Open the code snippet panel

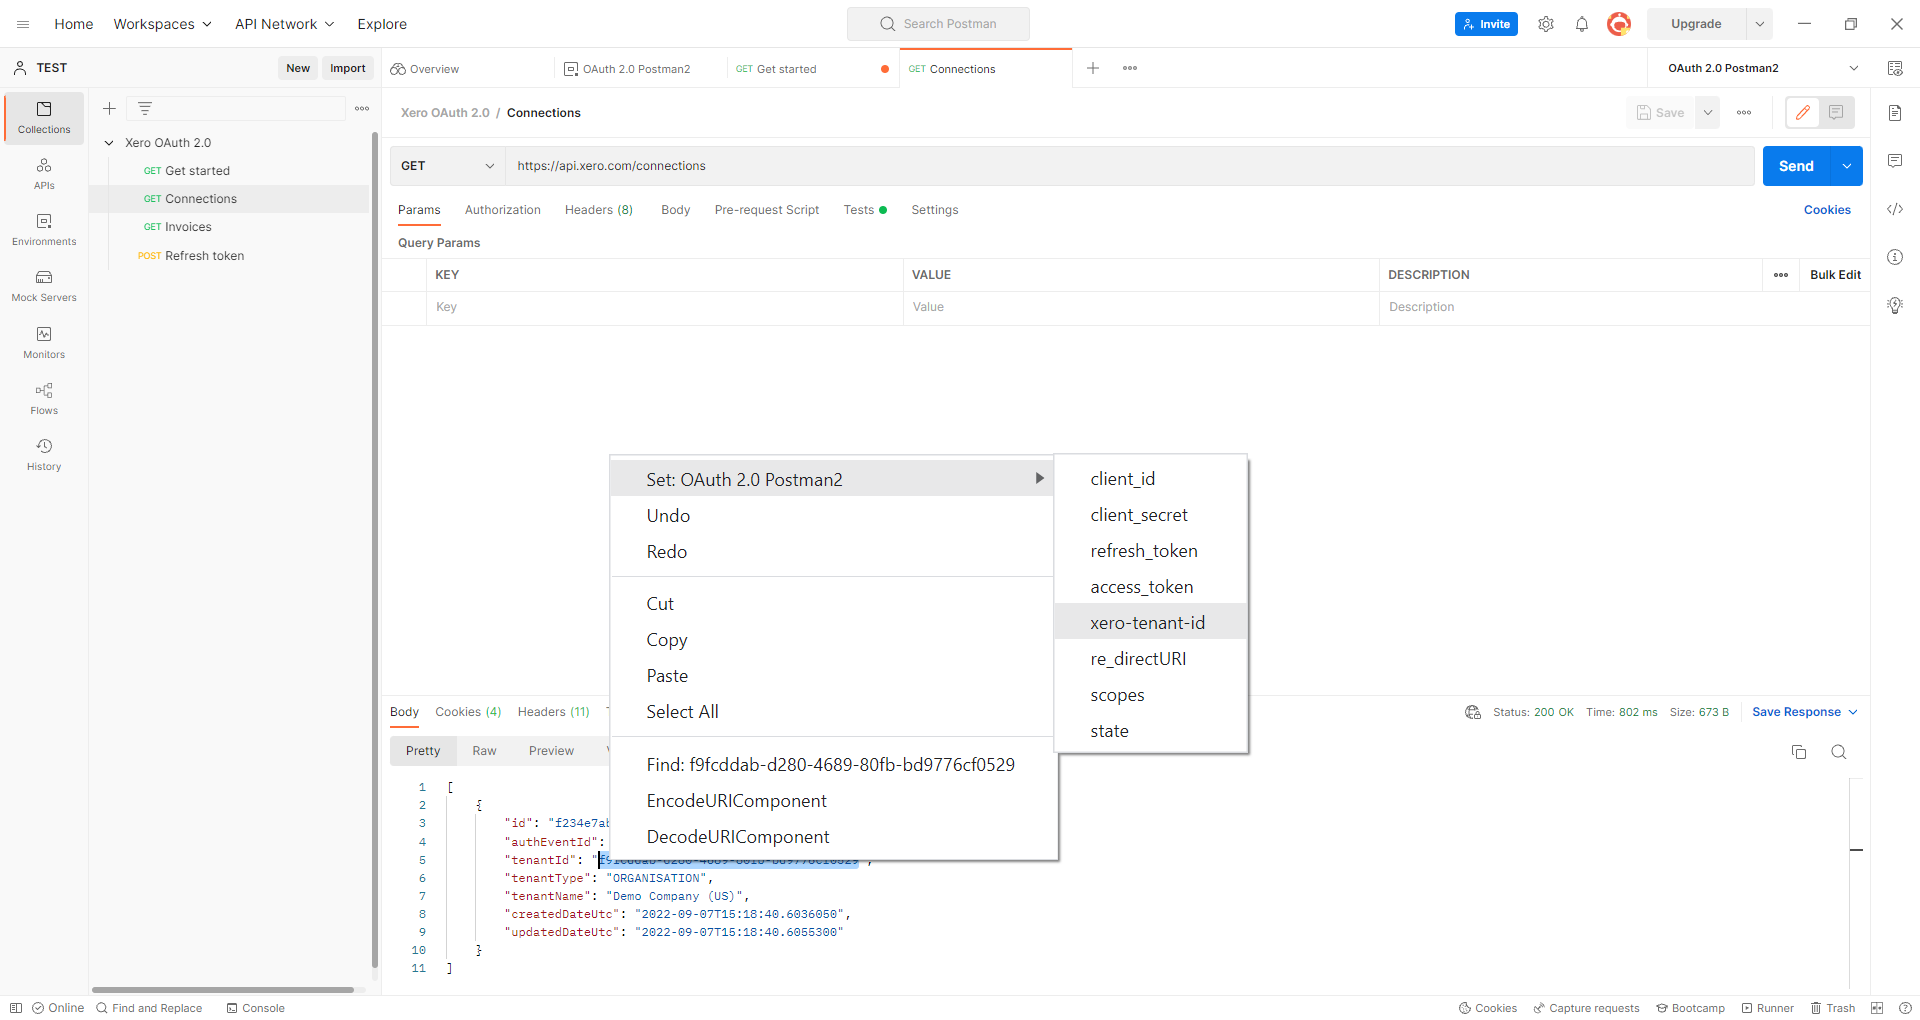pyautogui.click(x=1896, y=209)
